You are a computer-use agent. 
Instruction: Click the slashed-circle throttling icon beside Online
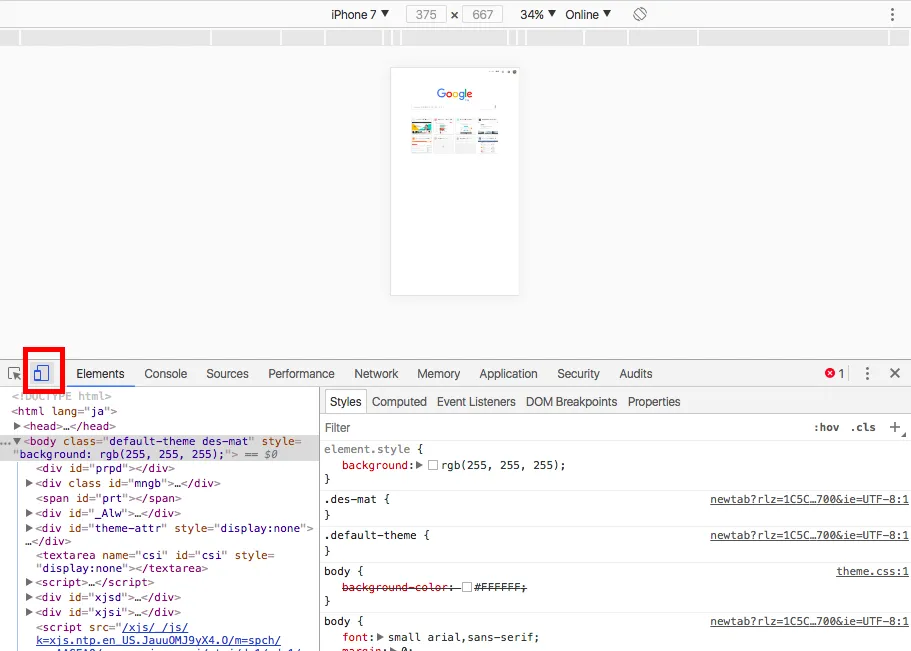click(640, 14)
